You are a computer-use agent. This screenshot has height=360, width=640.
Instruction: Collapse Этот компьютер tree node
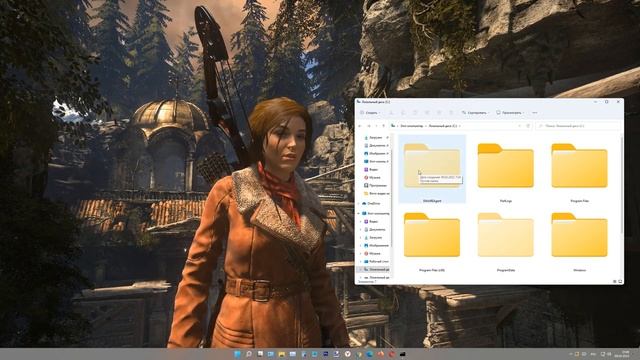[x=359, y=213]
